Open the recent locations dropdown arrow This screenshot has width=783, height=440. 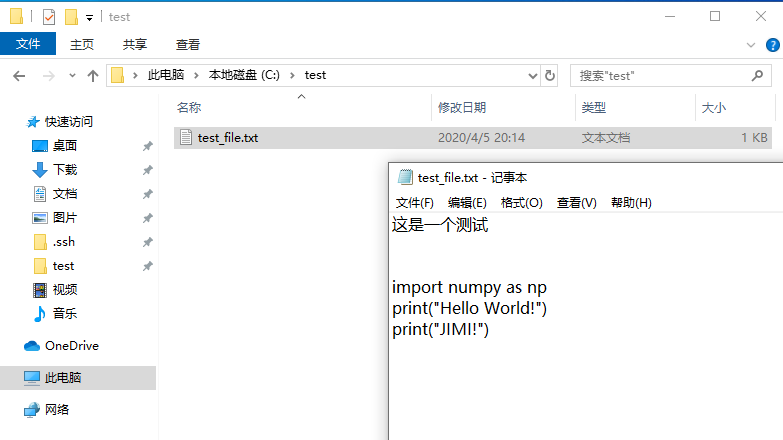pyautogui.click(x=72, y=76)
